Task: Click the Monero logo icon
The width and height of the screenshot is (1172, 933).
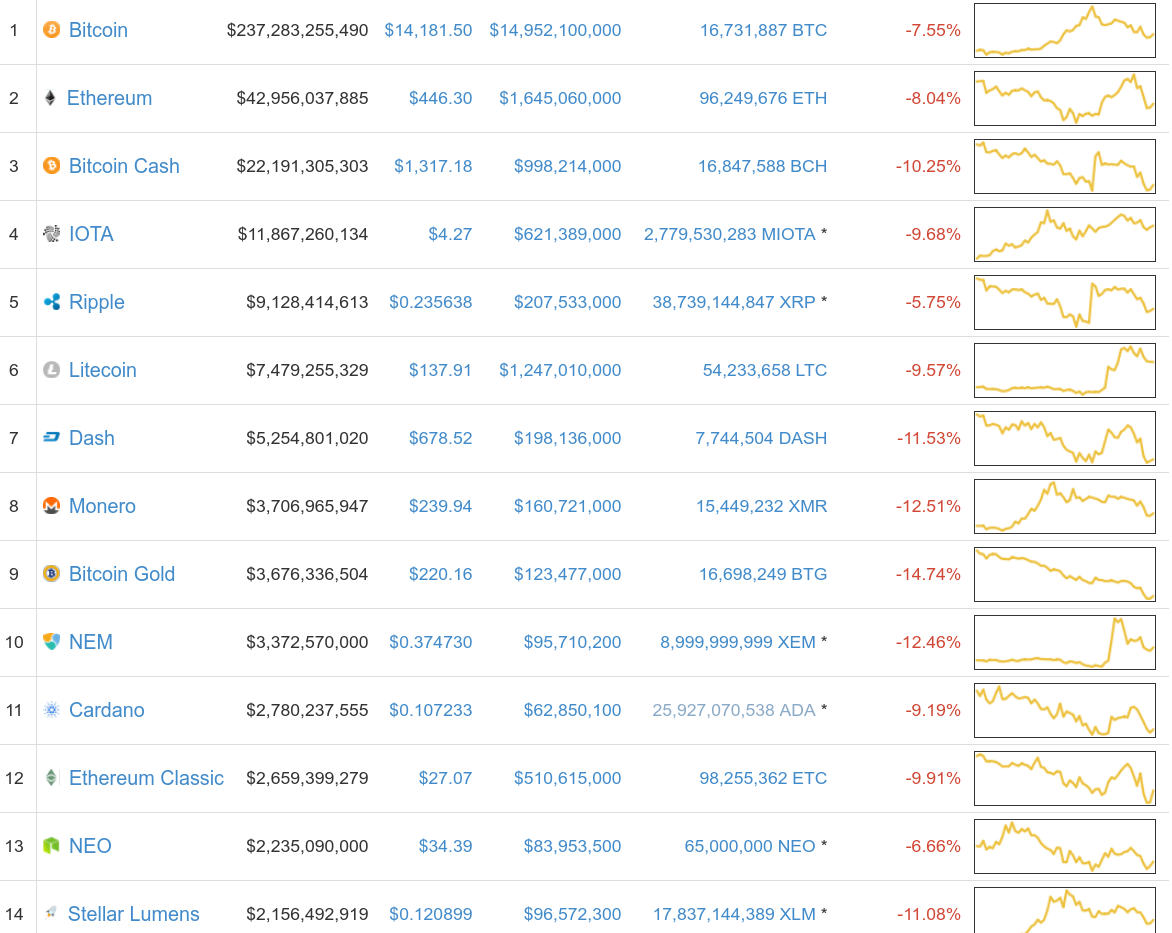Action: [52, 505]
